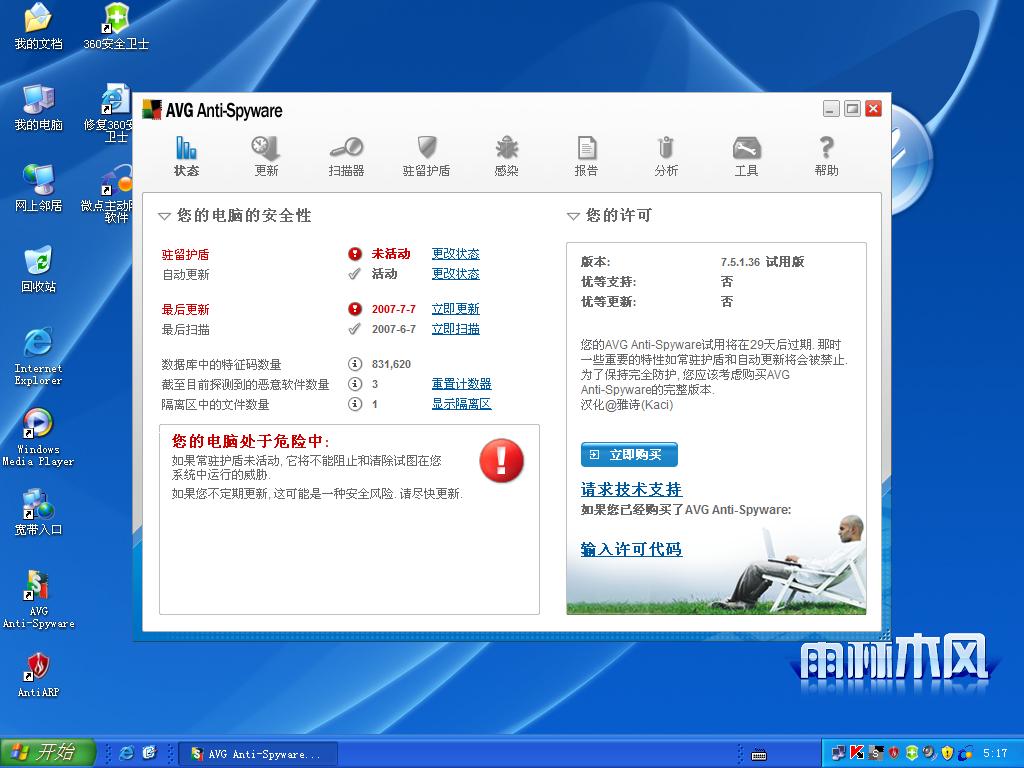The image size is (1024, 768).
Task: Click the 7.5.1.36 试用版 version text
Action: point(762,262)
